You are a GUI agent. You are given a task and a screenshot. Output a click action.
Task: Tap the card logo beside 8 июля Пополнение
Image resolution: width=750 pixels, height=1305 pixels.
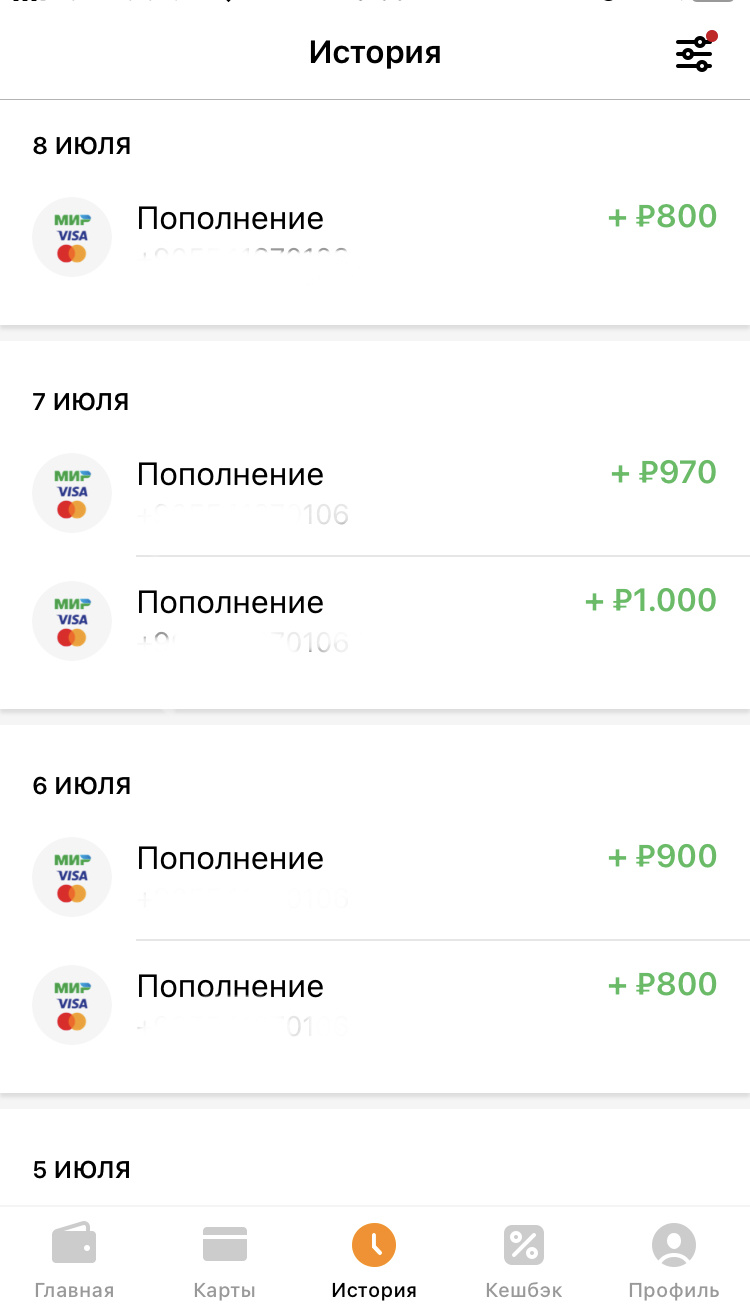72,237
